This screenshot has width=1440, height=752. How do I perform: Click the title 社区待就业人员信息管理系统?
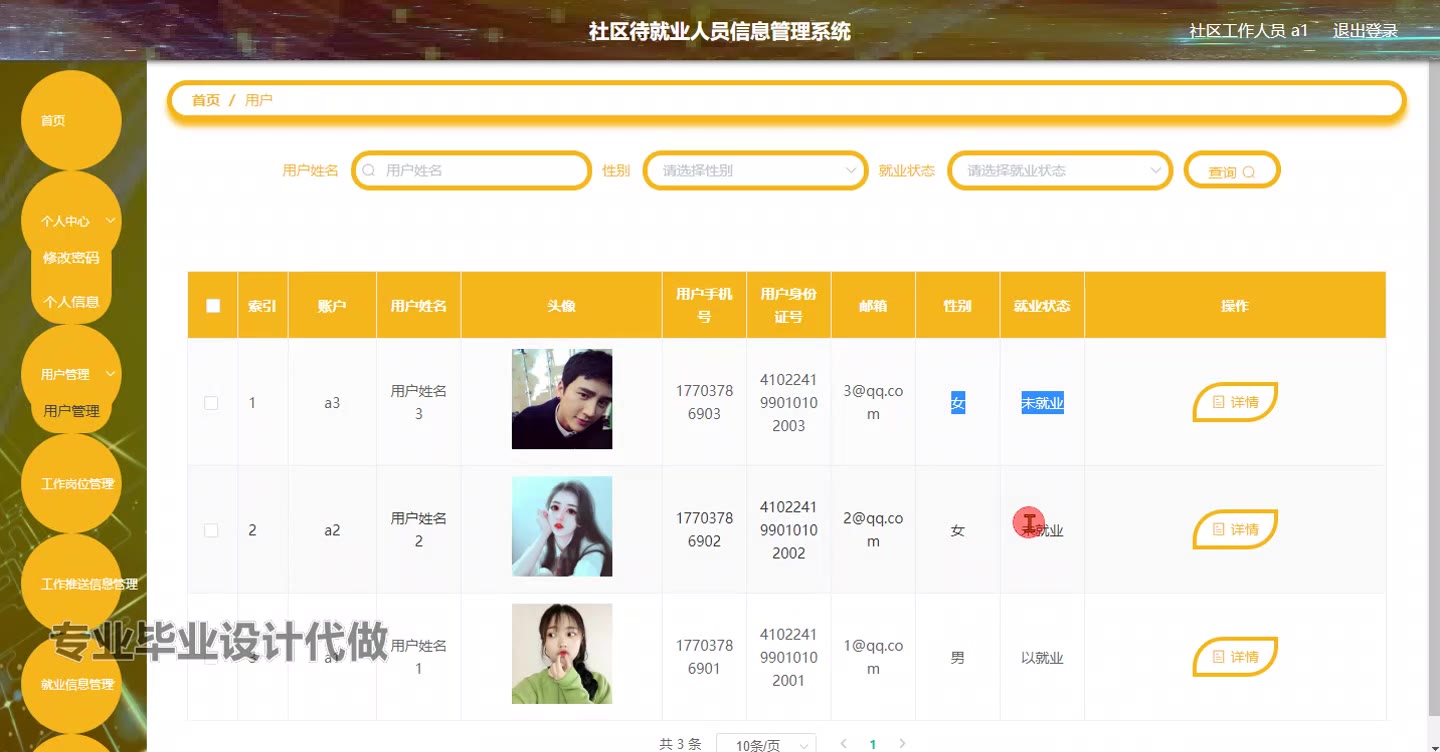720,31
